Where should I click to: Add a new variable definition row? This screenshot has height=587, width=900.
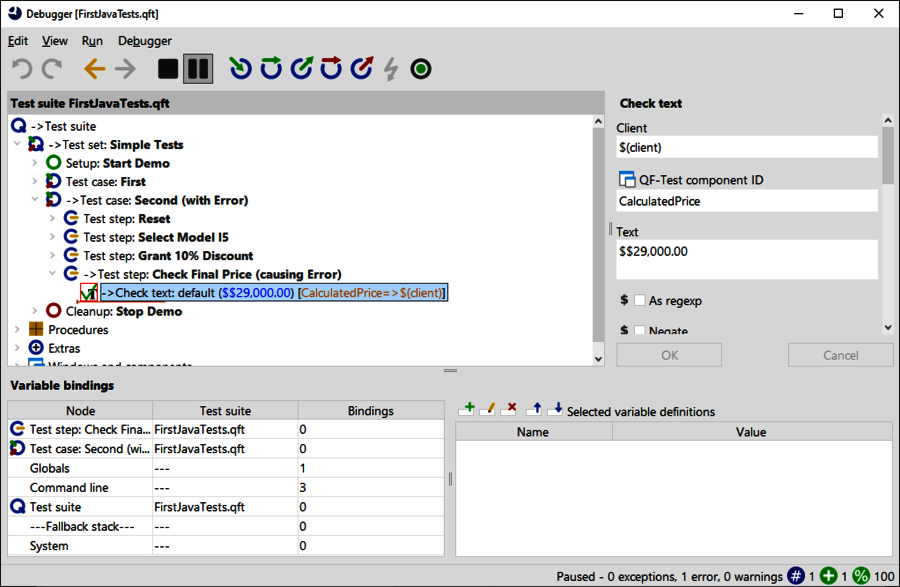click(x=466, y=409)
